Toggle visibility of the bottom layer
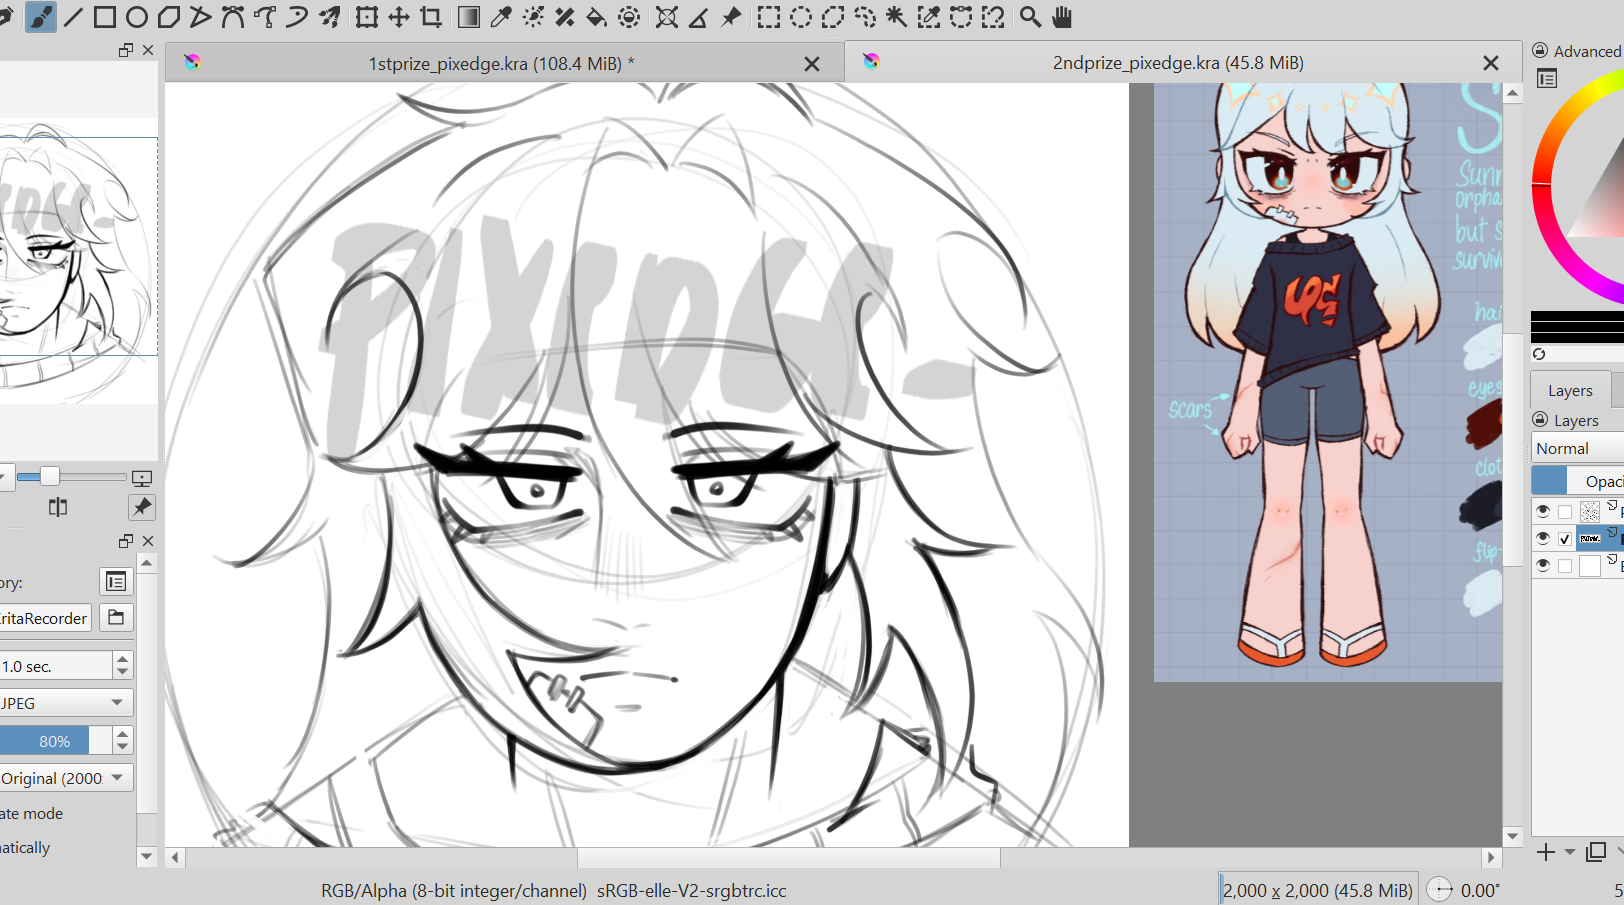This screenshot has width=1624, height=905. pos(1543,566)
